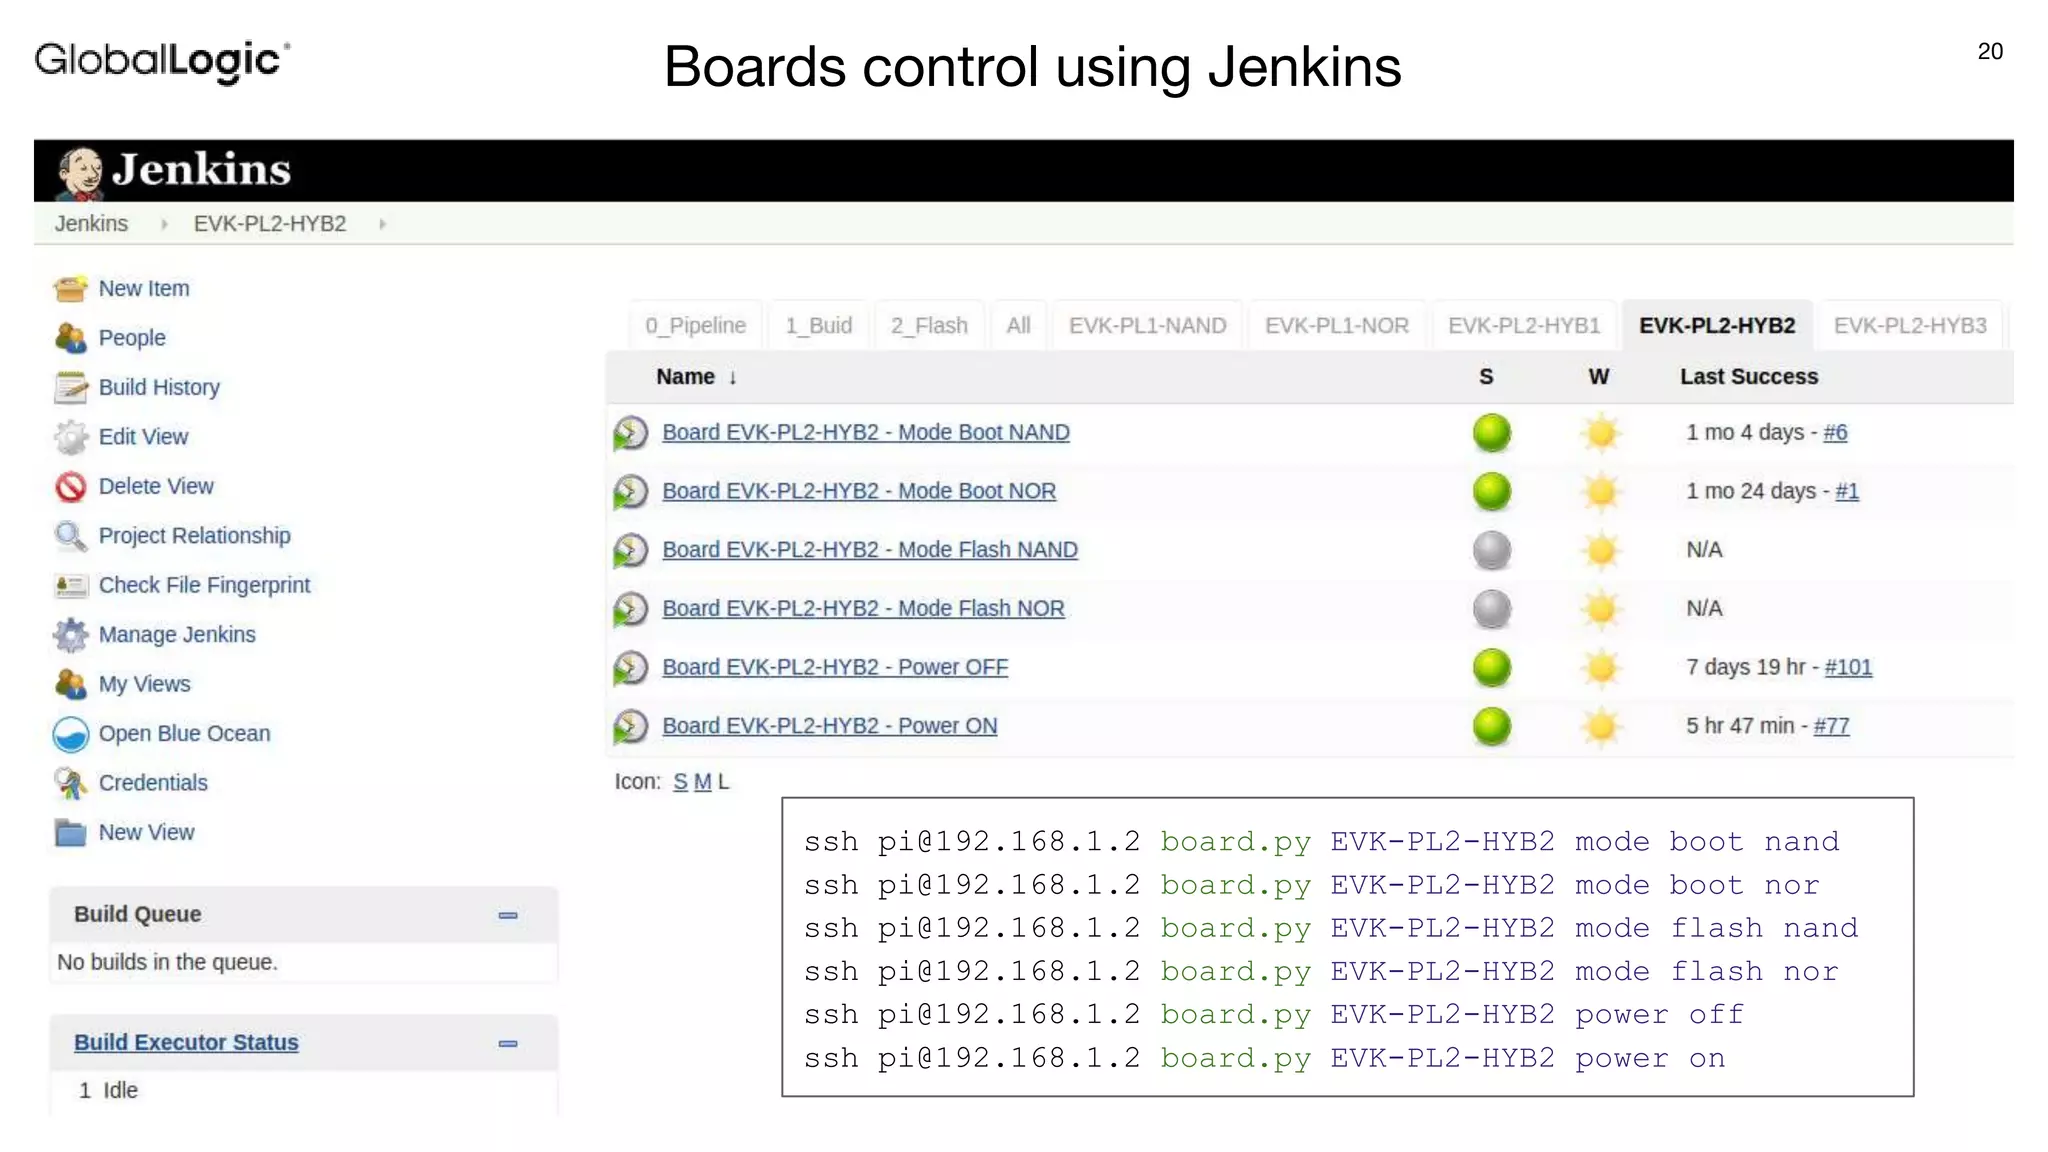Screen dimensions: 2048x1152
Task: Open last successful build #101
Action: [1848, 667]
